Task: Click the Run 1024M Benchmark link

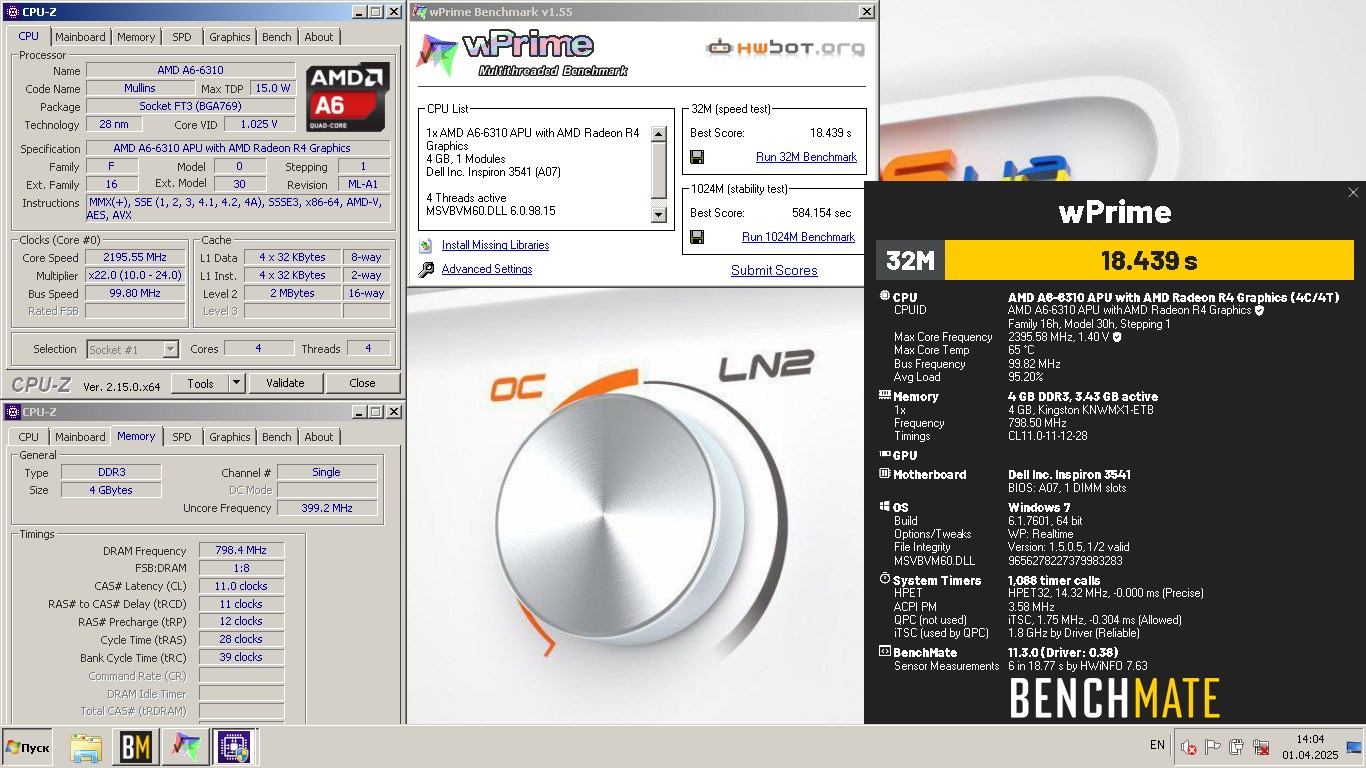Action: 798,237
